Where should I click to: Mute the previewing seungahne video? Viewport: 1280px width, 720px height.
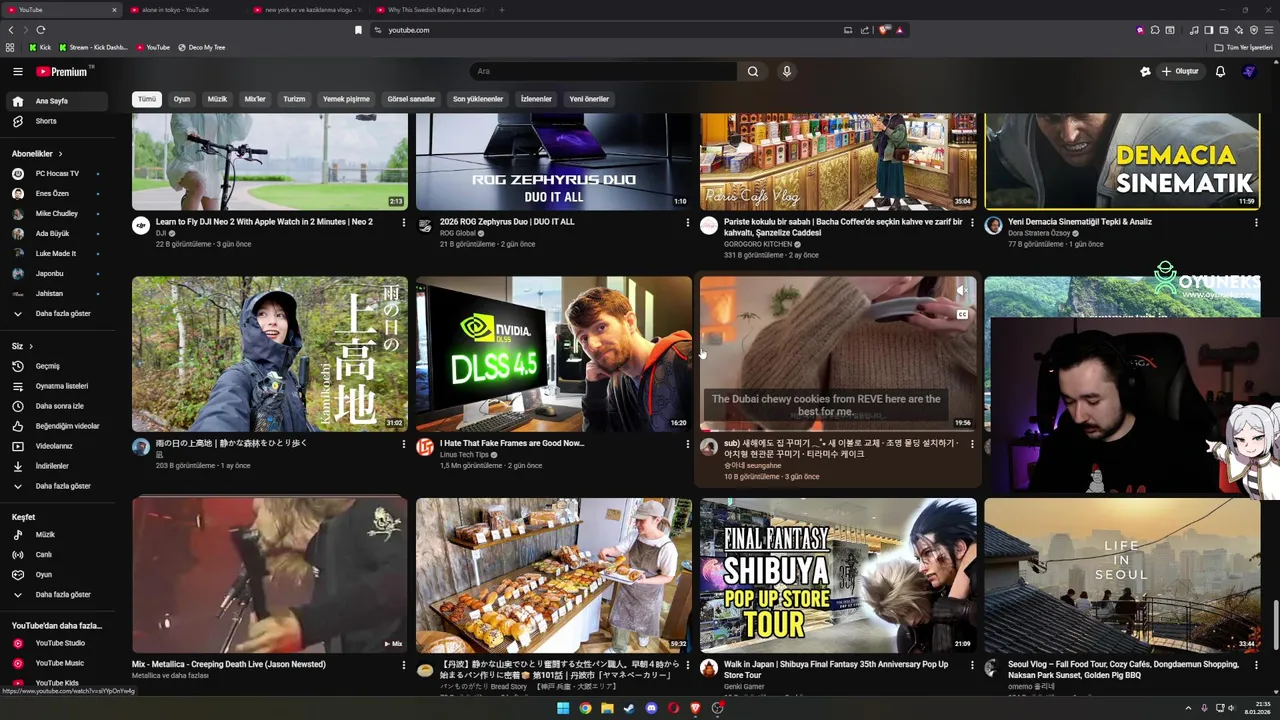[x=962, y=291]
